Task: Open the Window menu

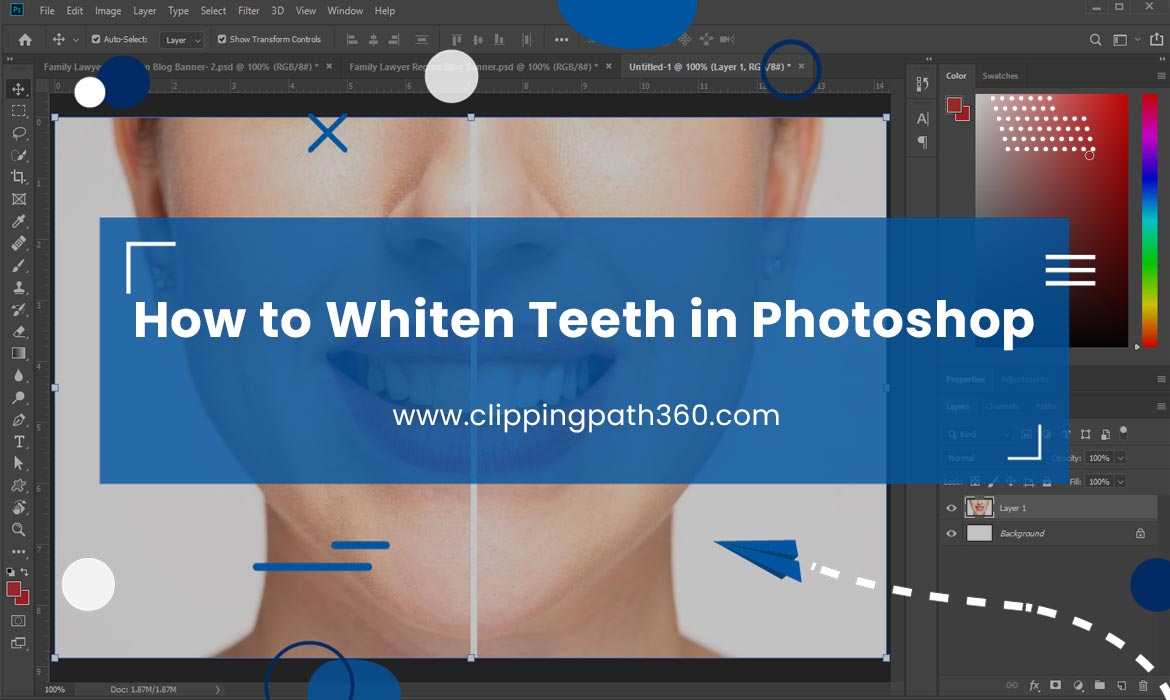Action: point(345,10)
